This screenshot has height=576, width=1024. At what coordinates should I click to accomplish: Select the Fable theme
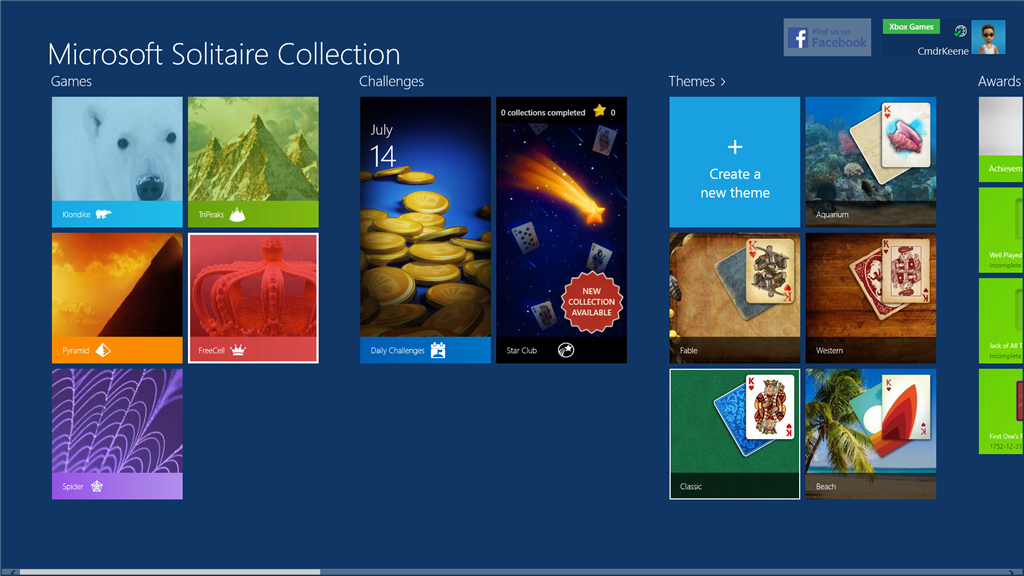(735, 298)
